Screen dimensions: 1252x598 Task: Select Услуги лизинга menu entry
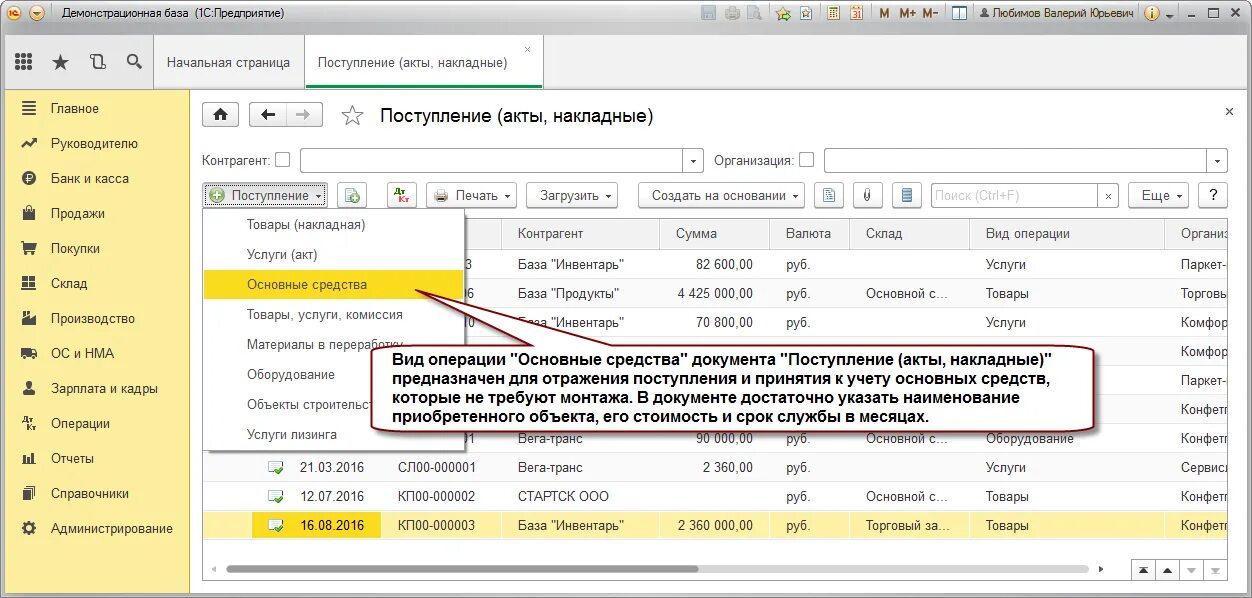coord(334,435)
